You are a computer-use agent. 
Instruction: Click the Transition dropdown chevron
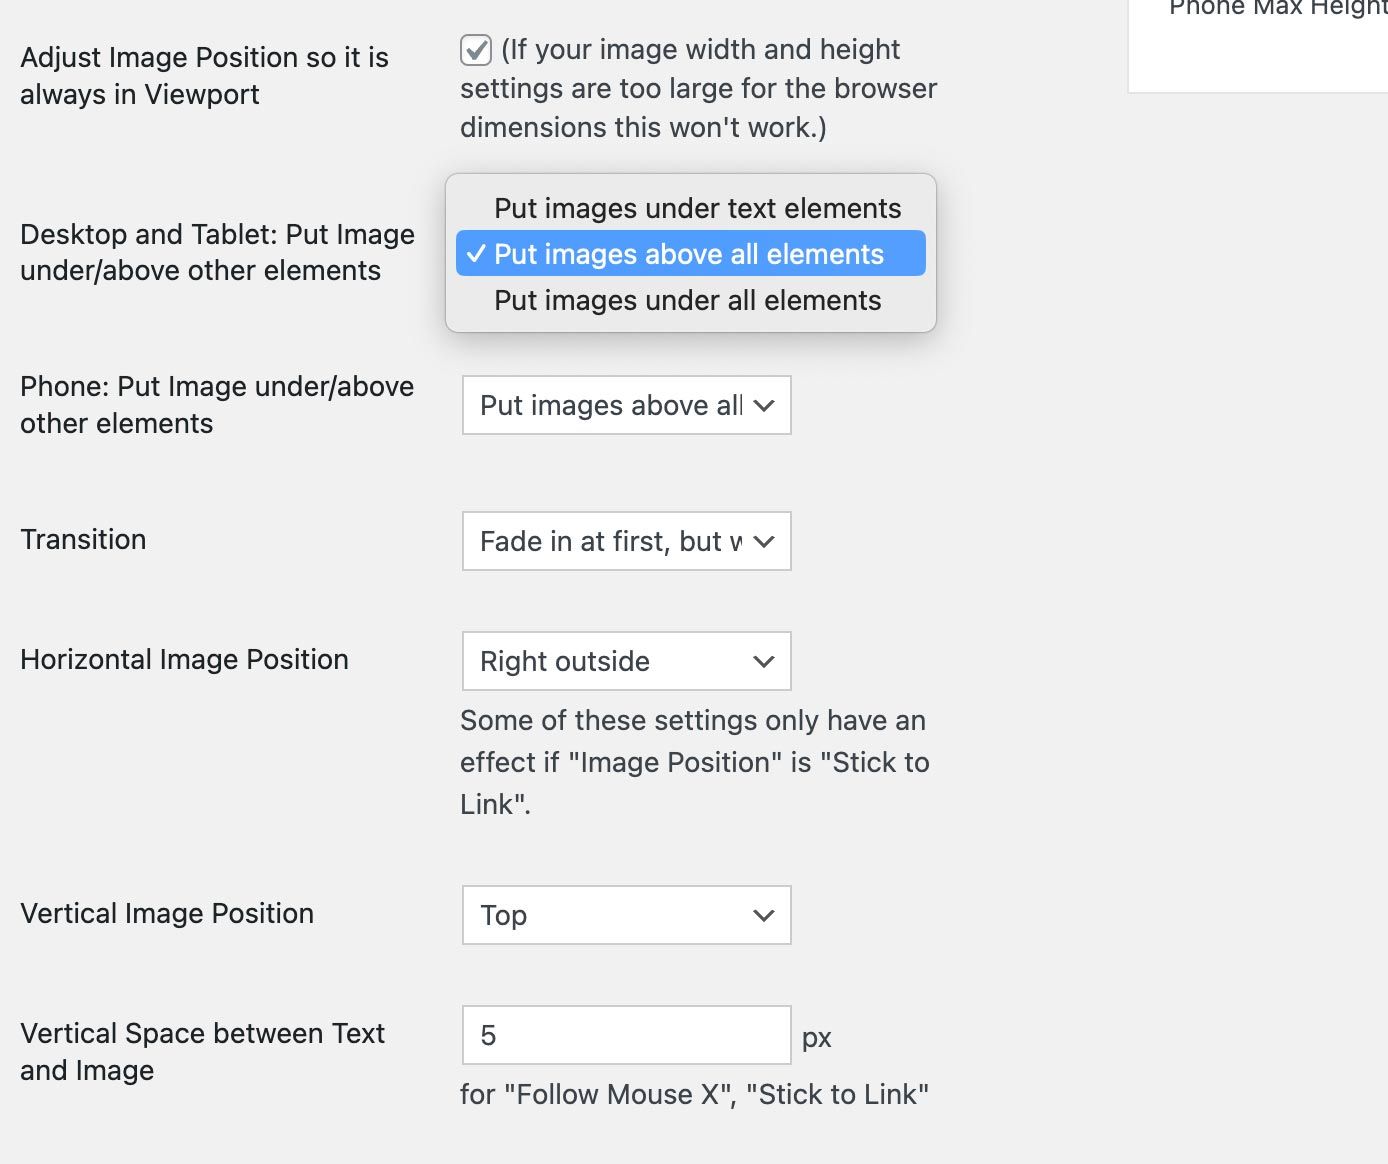(765, 541)
